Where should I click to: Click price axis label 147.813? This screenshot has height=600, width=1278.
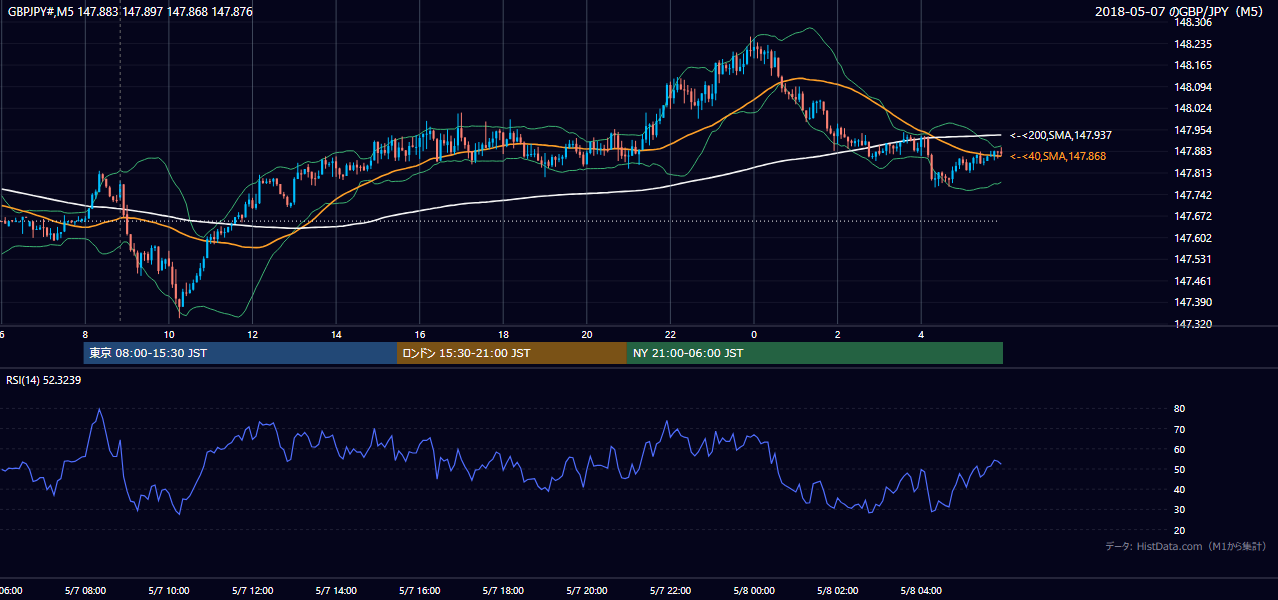[1193, 173]
